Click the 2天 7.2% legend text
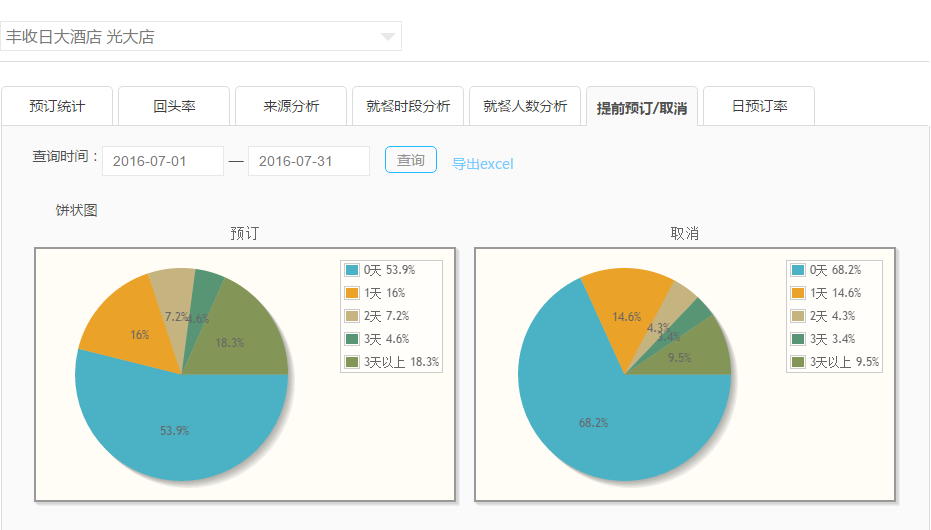The height and width of the screenshot is (530, 931). (x=387, y=316)
